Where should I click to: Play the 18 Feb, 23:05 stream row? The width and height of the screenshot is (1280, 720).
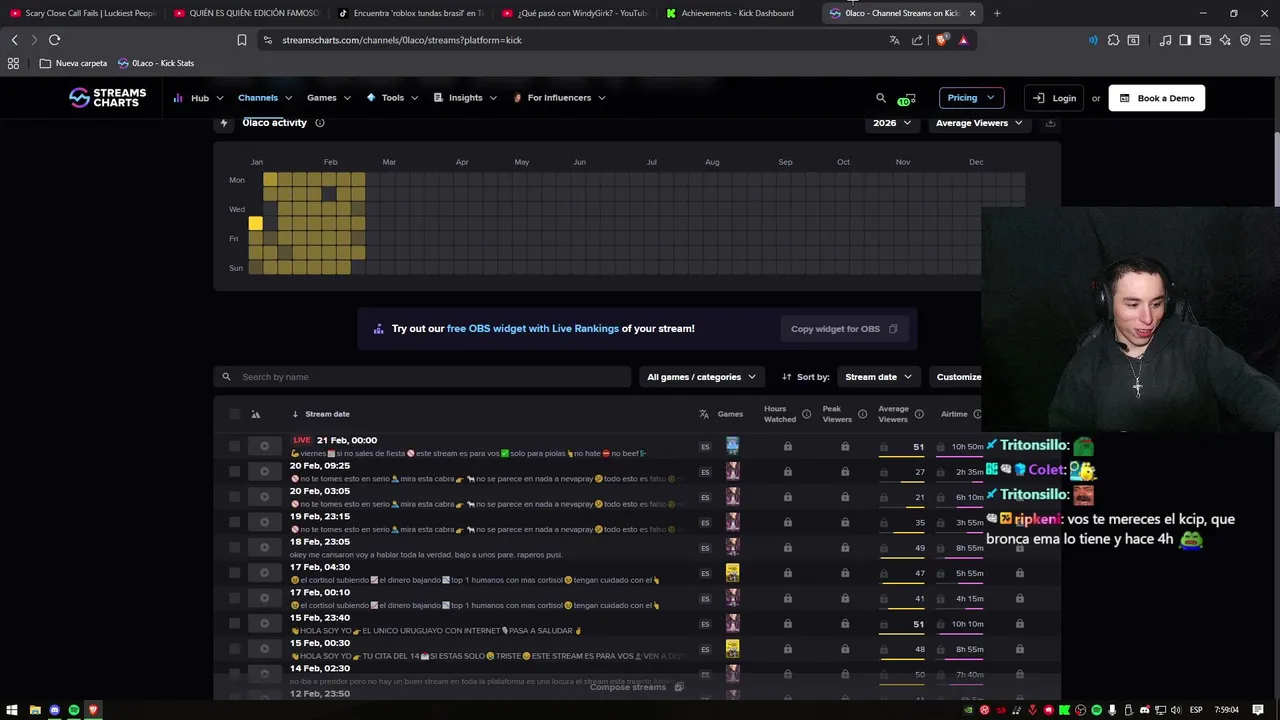click(264, 548)
